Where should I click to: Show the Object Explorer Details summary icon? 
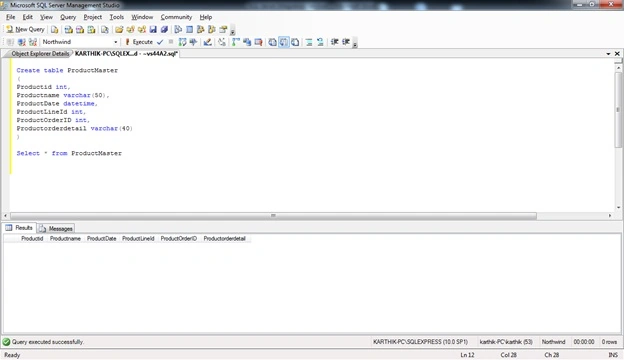(189, 29)
